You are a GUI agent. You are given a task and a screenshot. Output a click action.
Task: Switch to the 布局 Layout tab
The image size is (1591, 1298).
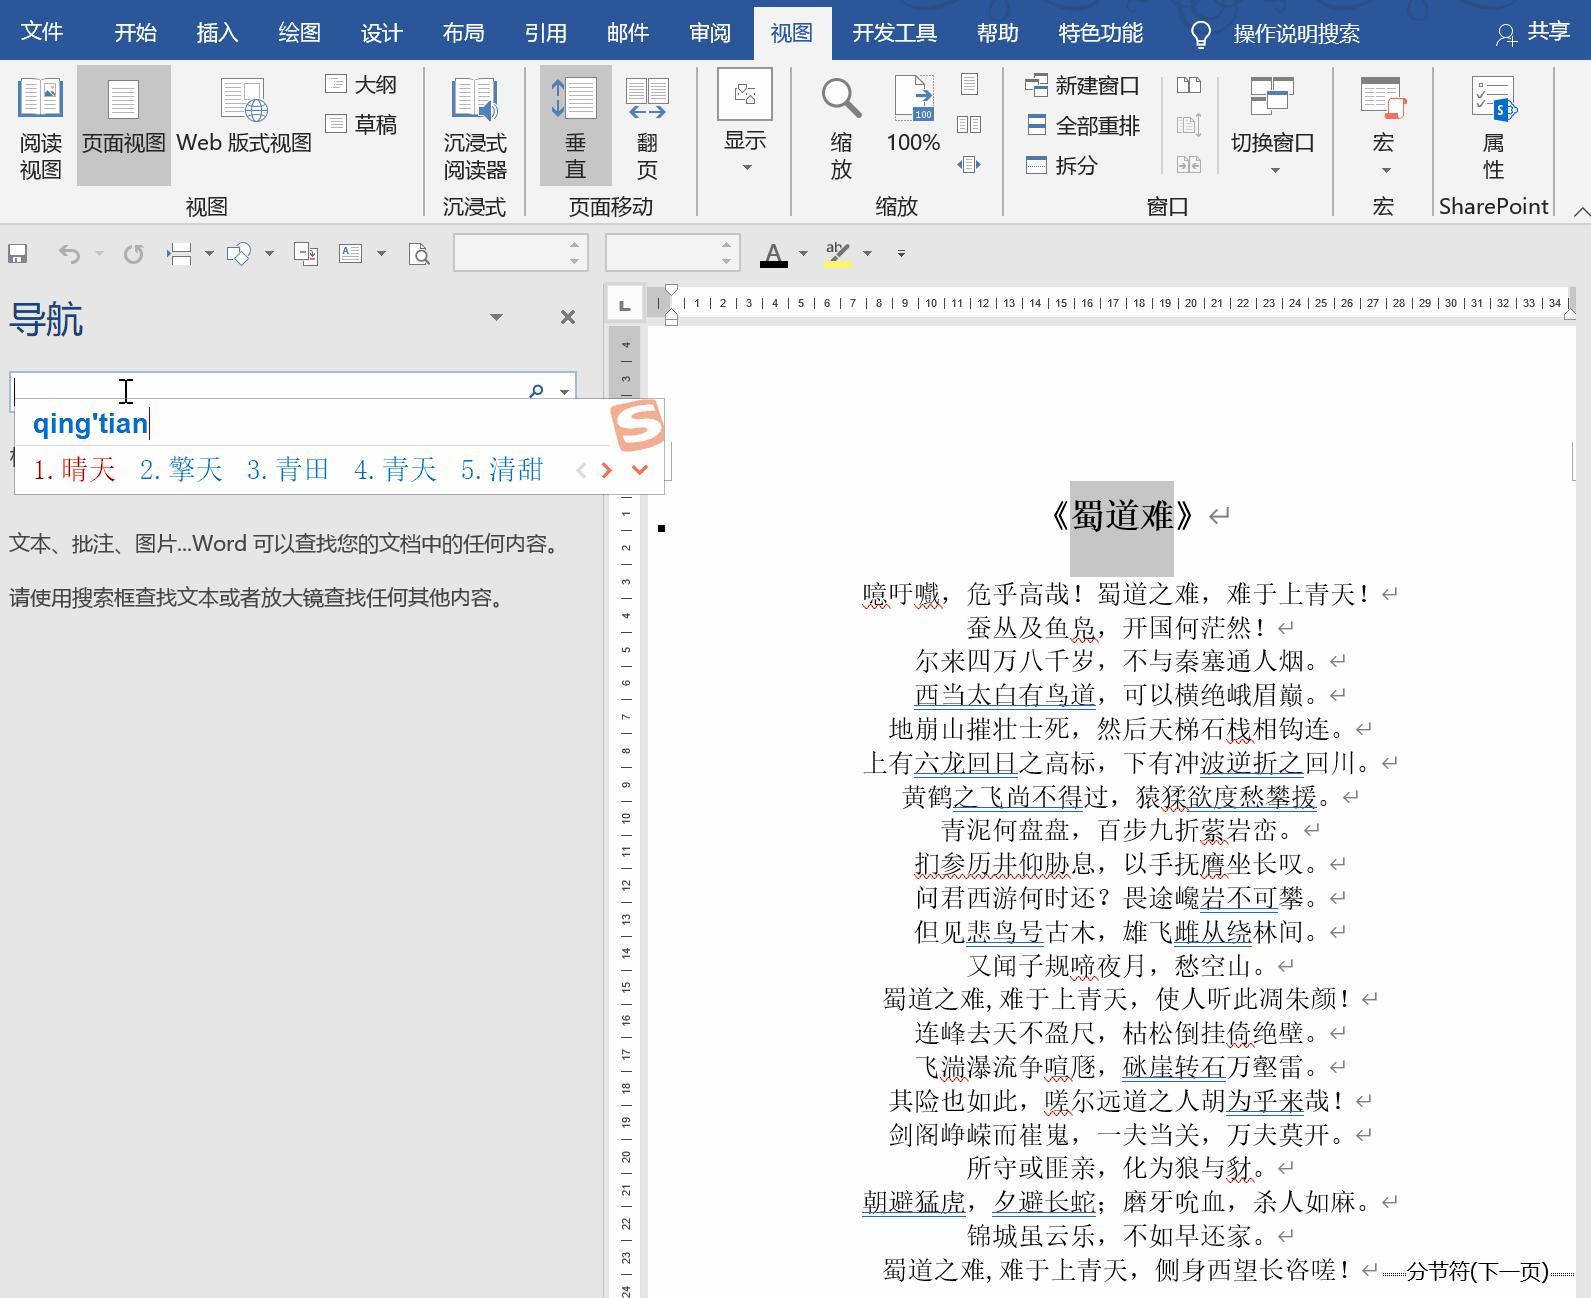pos(463,33)
